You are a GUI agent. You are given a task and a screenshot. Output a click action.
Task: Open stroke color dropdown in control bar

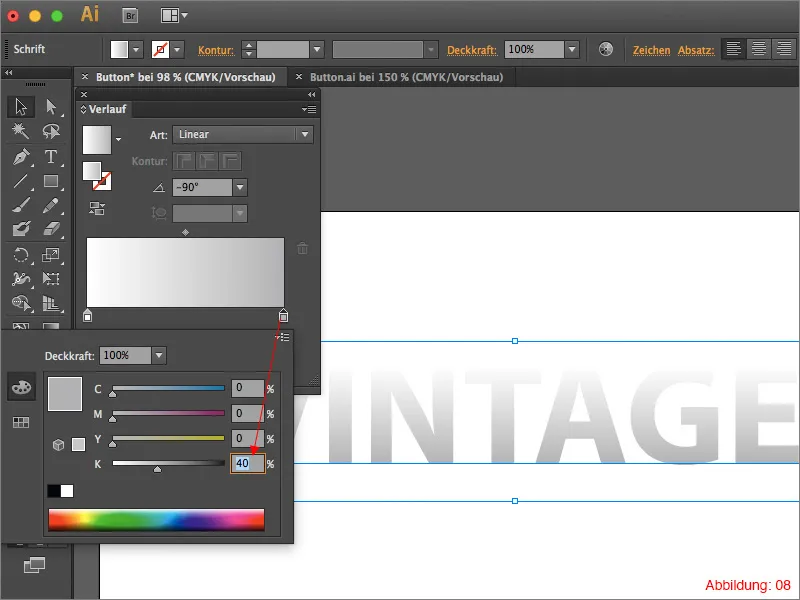177,50
